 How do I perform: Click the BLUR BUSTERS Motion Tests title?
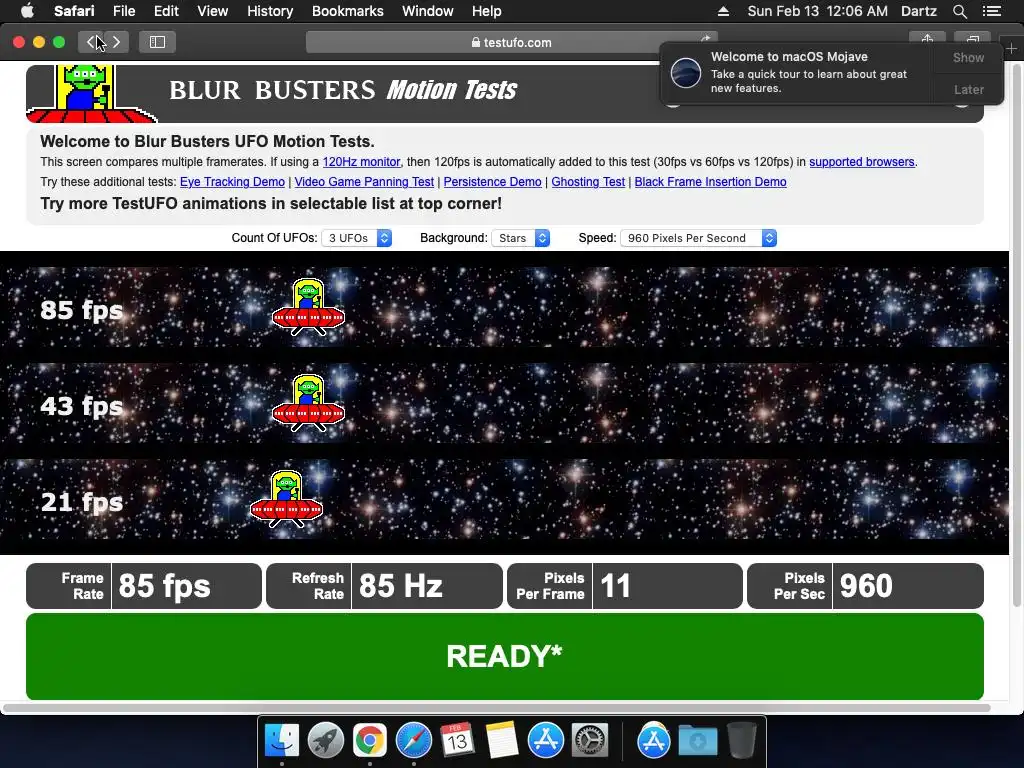tap(343, 89)
